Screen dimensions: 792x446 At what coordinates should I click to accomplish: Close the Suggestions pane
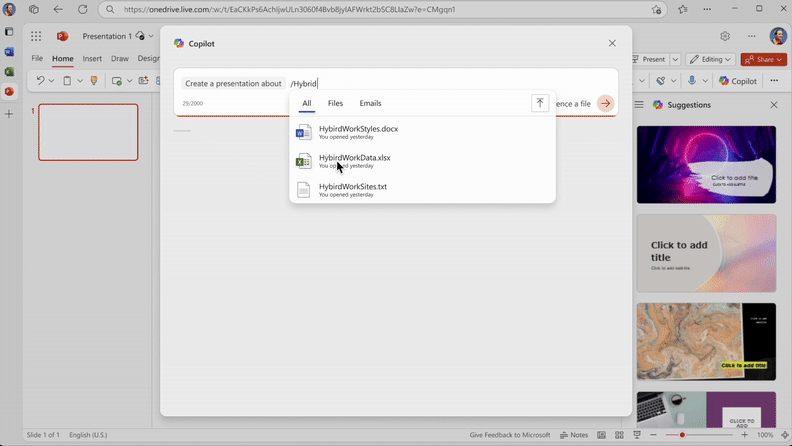774,105
